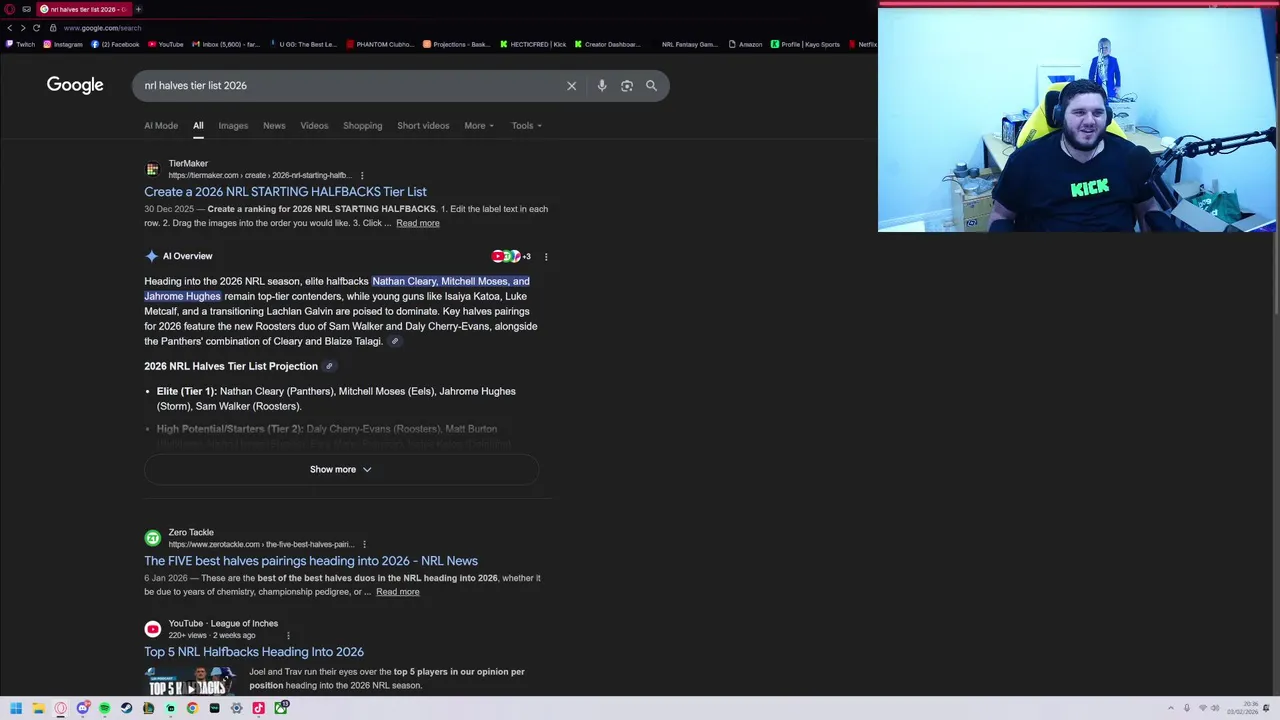Play the Top 5 Halfbacks video thumbnail
Screen dimensions: 1280x720
190,682
